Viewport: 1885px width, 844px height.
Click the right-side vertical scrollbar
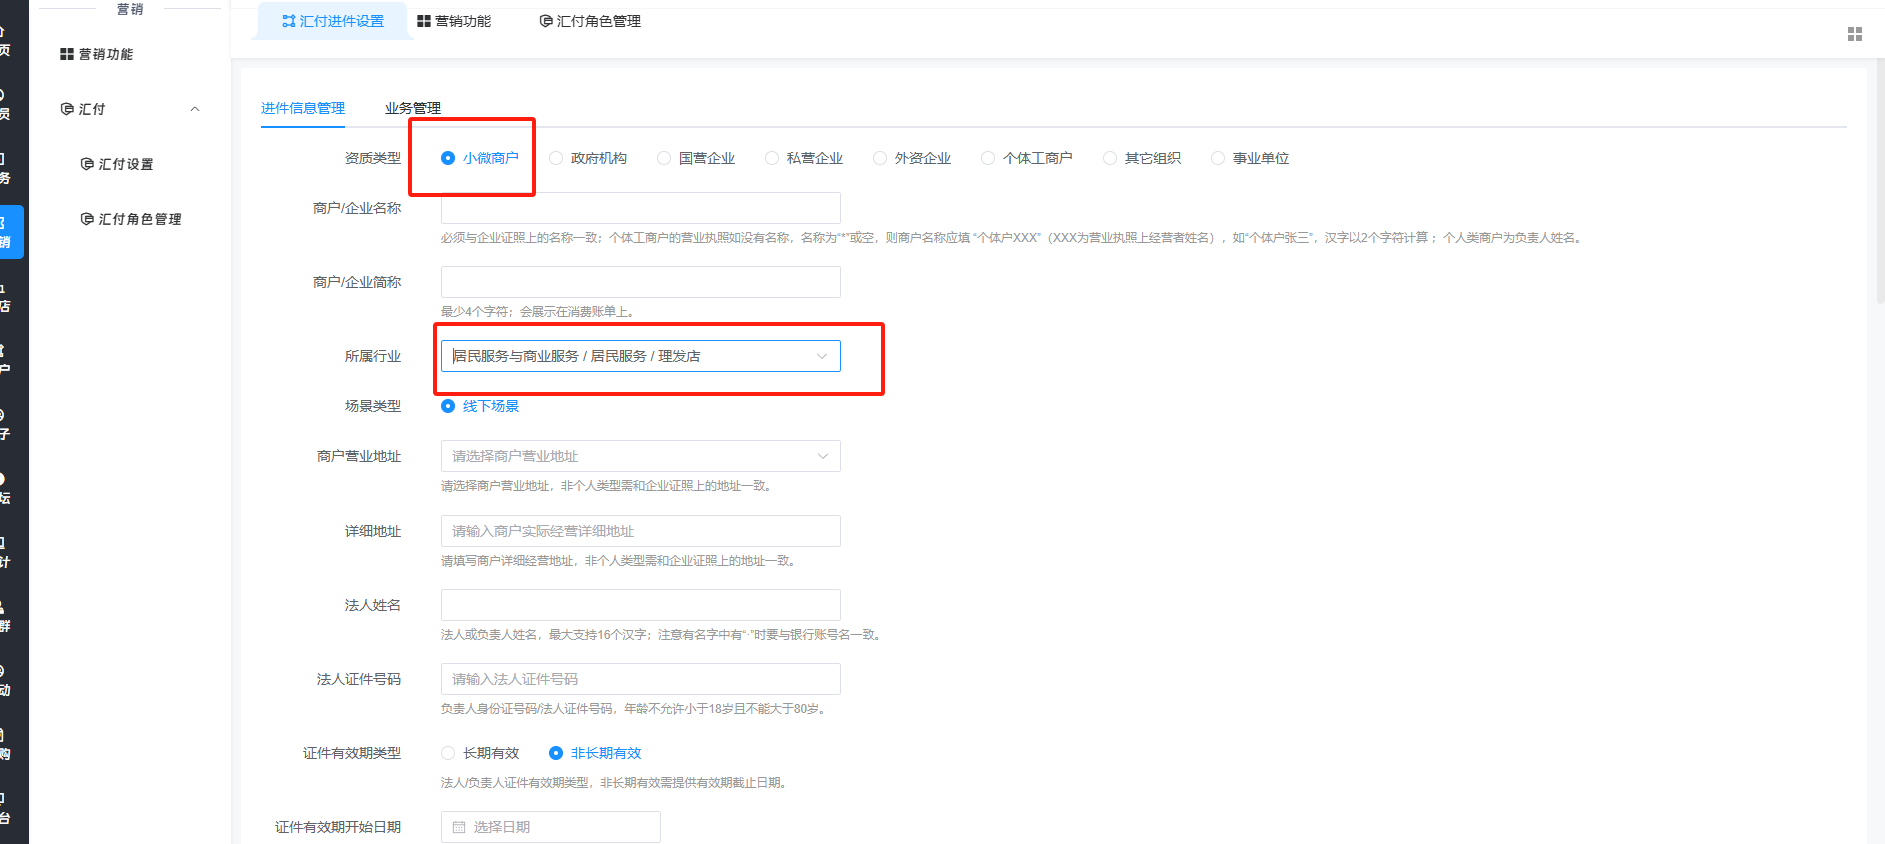(1879, 200)
